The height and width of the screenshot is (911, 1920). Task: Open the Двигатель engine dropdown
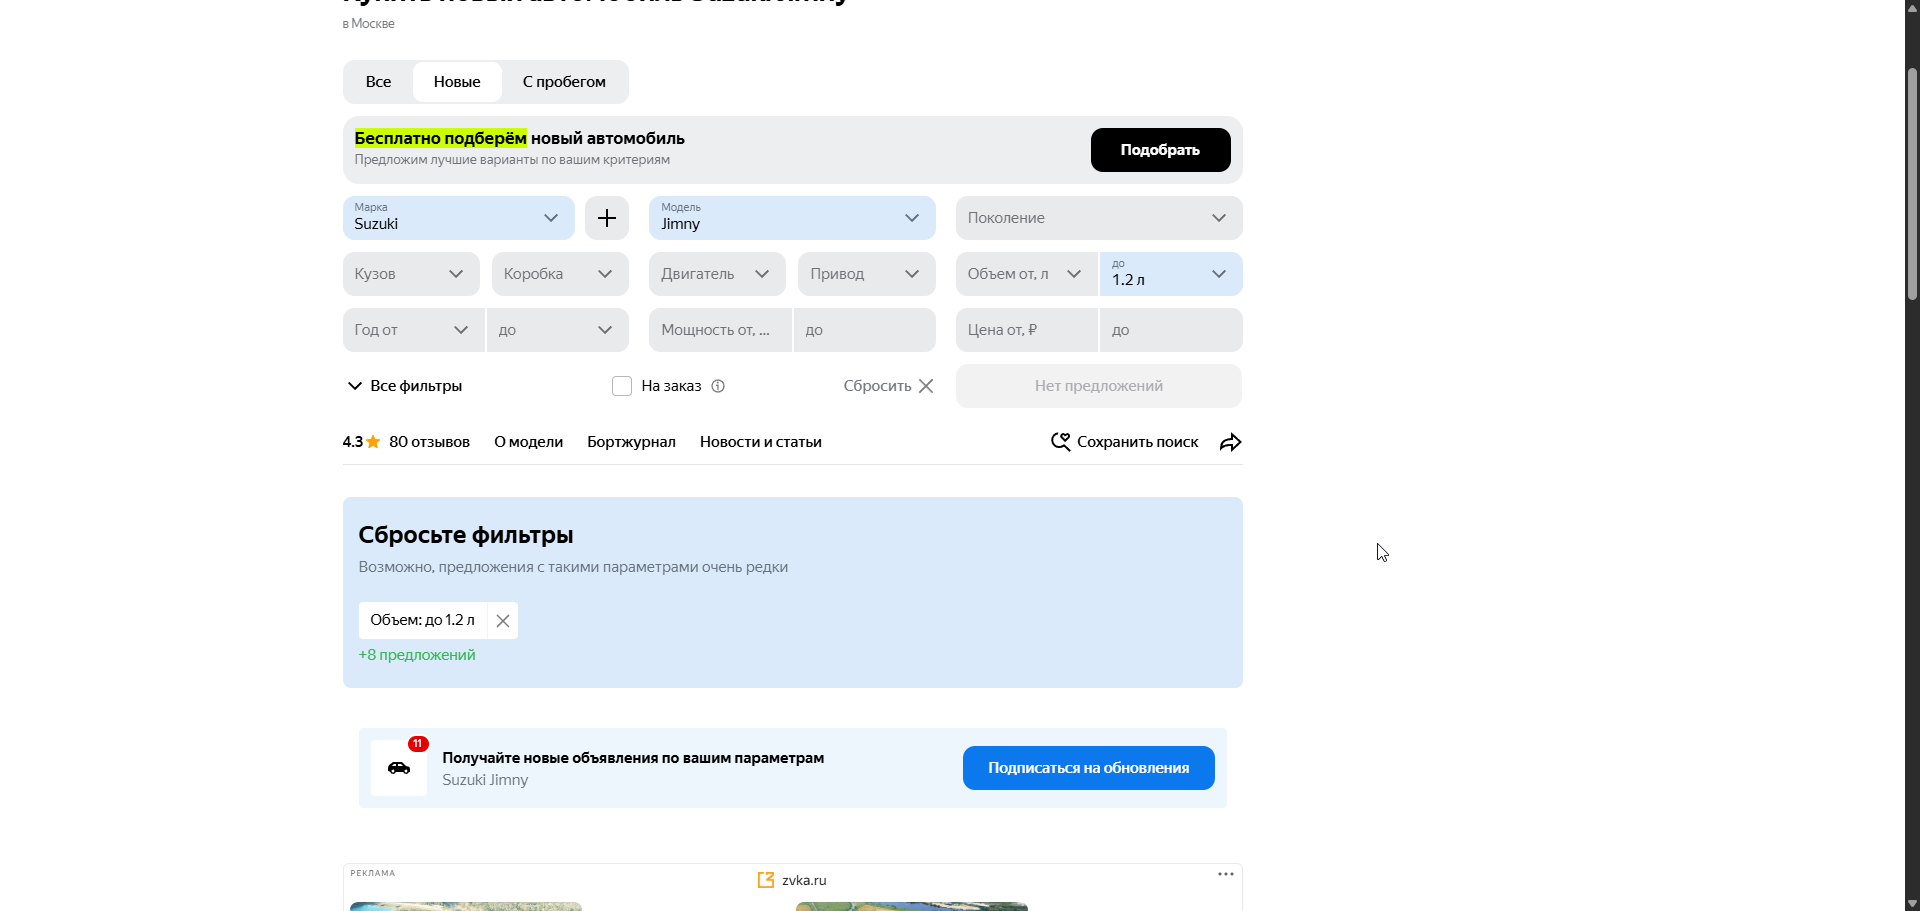(717, 274)
